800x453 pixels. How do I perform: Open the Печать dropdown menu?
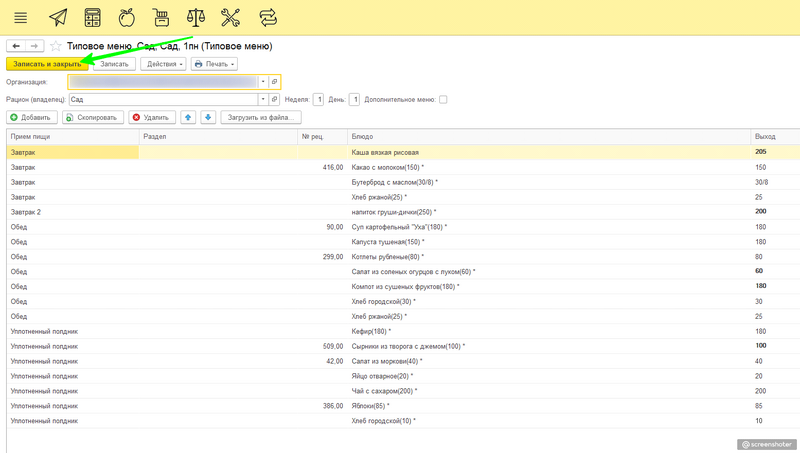point(214,64)
